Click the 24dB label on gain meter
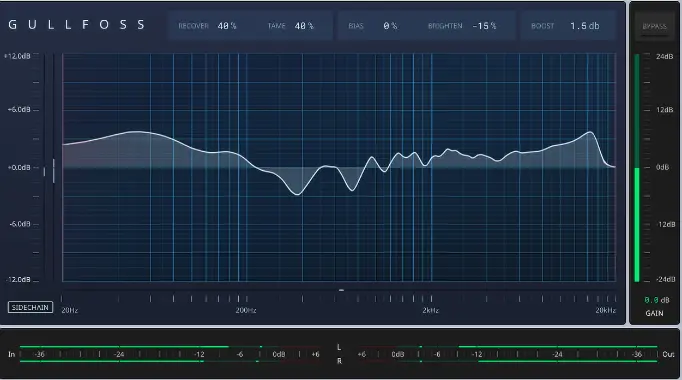 664,57
